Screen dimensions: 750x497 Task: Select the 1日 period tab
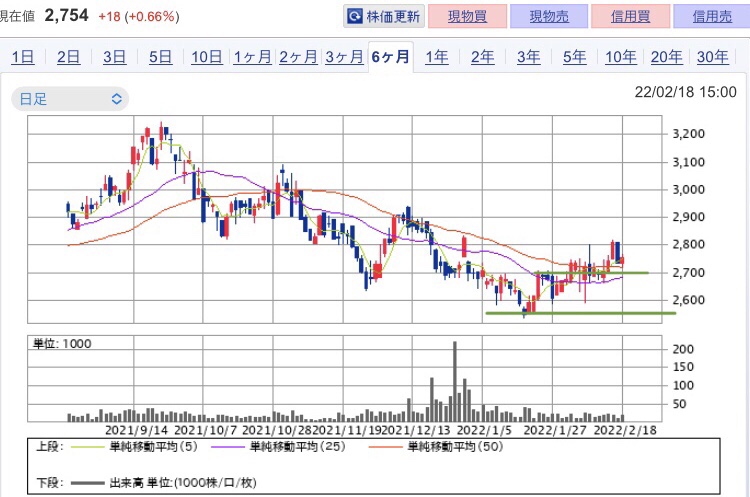(x=22, y=57)
